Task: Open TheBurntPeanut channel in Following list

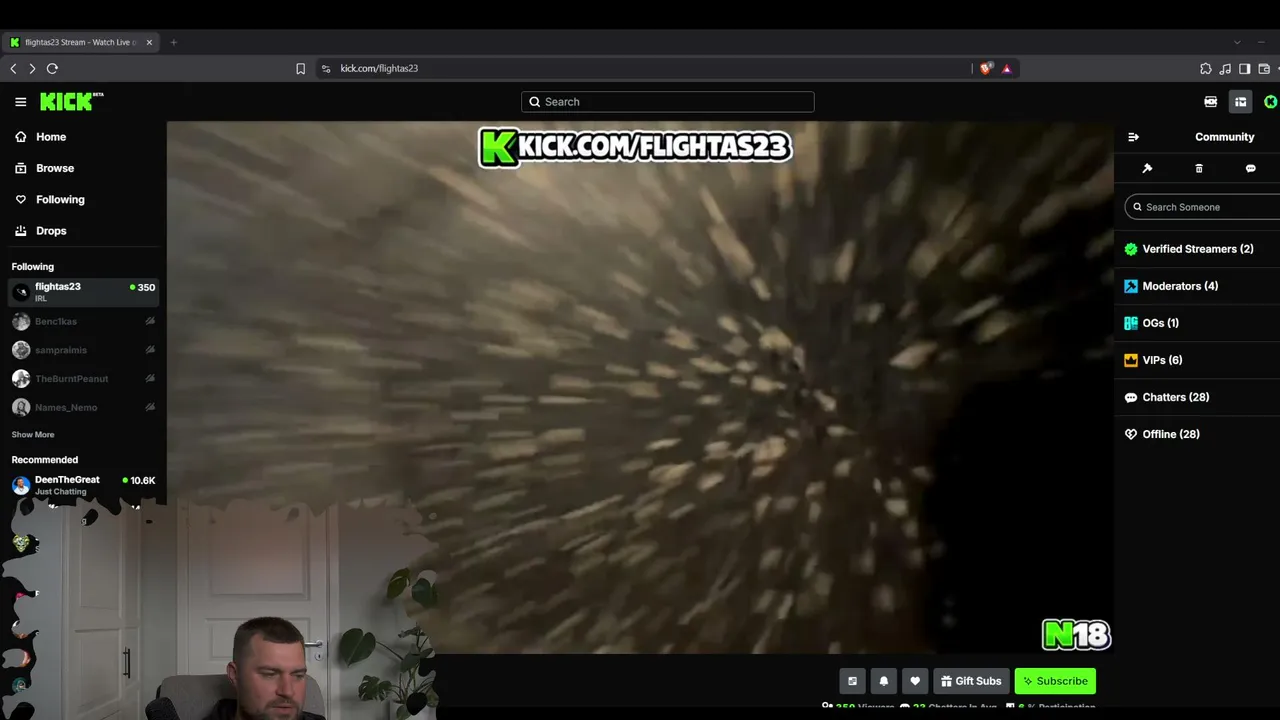Action: [x=83, y=379]
